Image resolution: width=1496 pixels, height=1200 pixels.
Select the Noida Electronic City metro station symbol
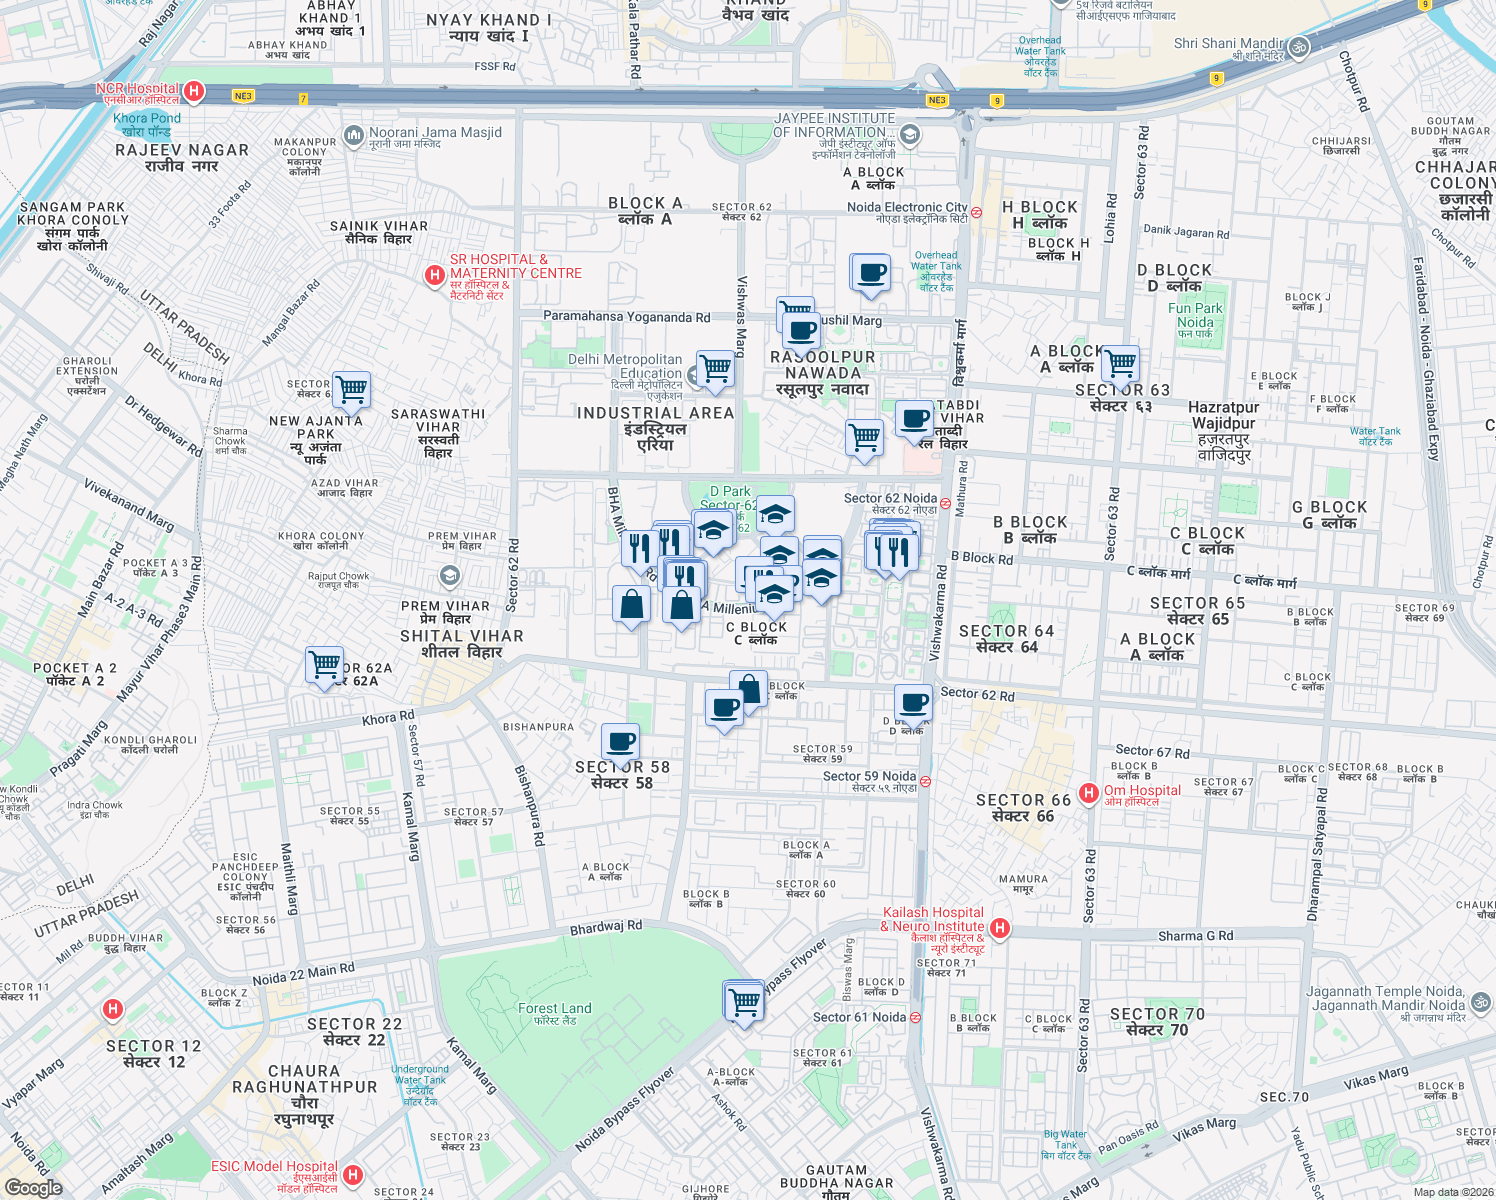coord(974,214)
